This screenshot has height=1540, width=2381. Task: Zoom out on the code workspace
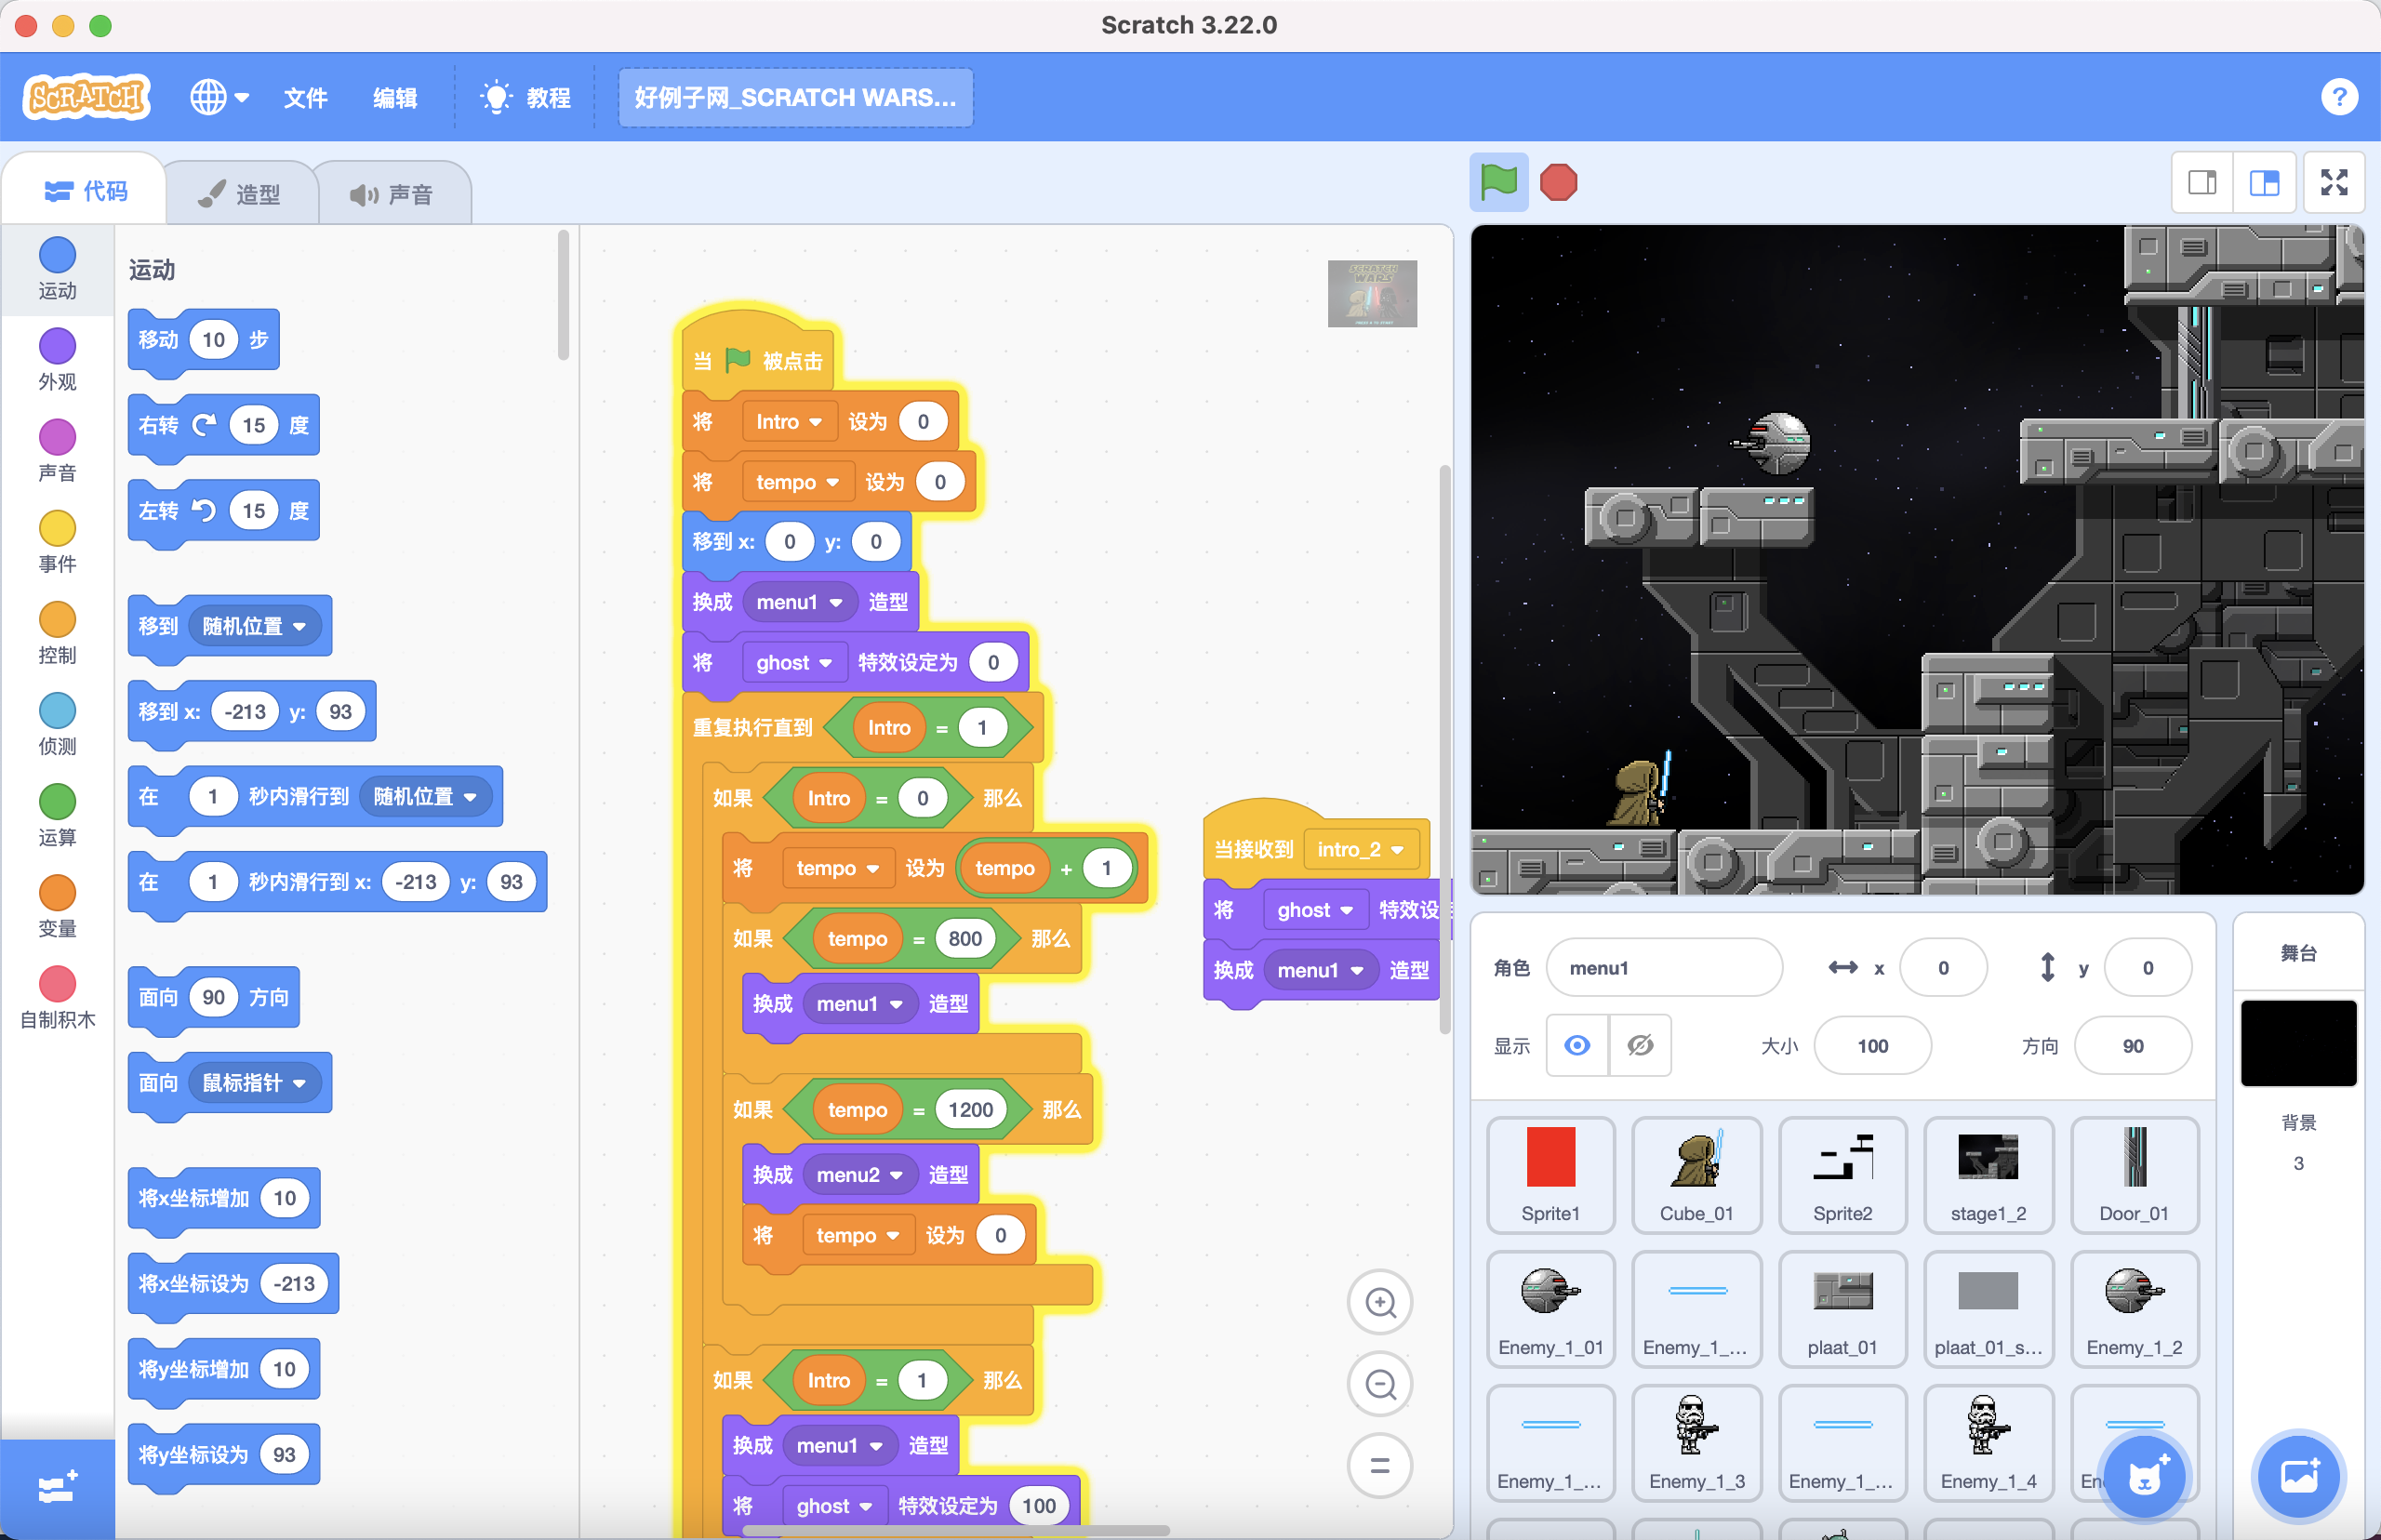tap(1380, 1384)
